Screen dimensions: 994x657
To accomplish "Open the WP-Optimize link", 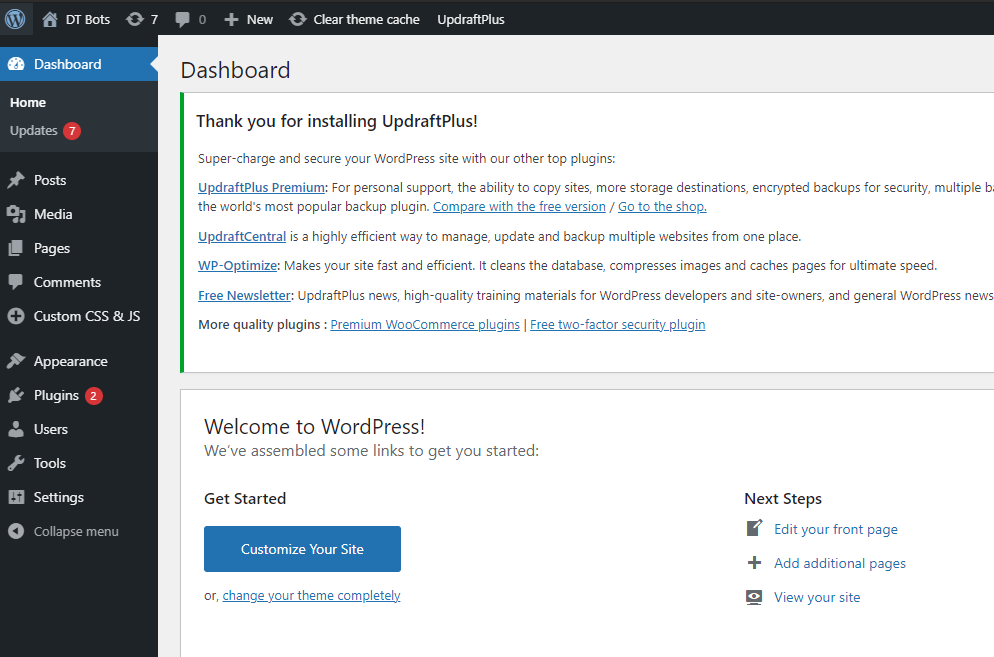I will [238, 266].
